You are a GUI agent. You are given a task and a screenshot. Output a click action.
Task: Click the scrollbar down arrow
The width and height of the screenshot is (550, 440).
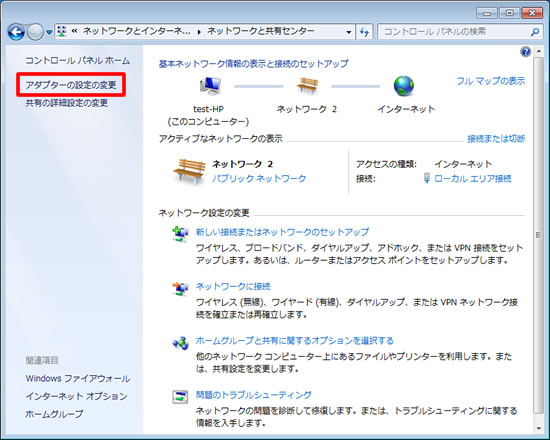(538, 428)
